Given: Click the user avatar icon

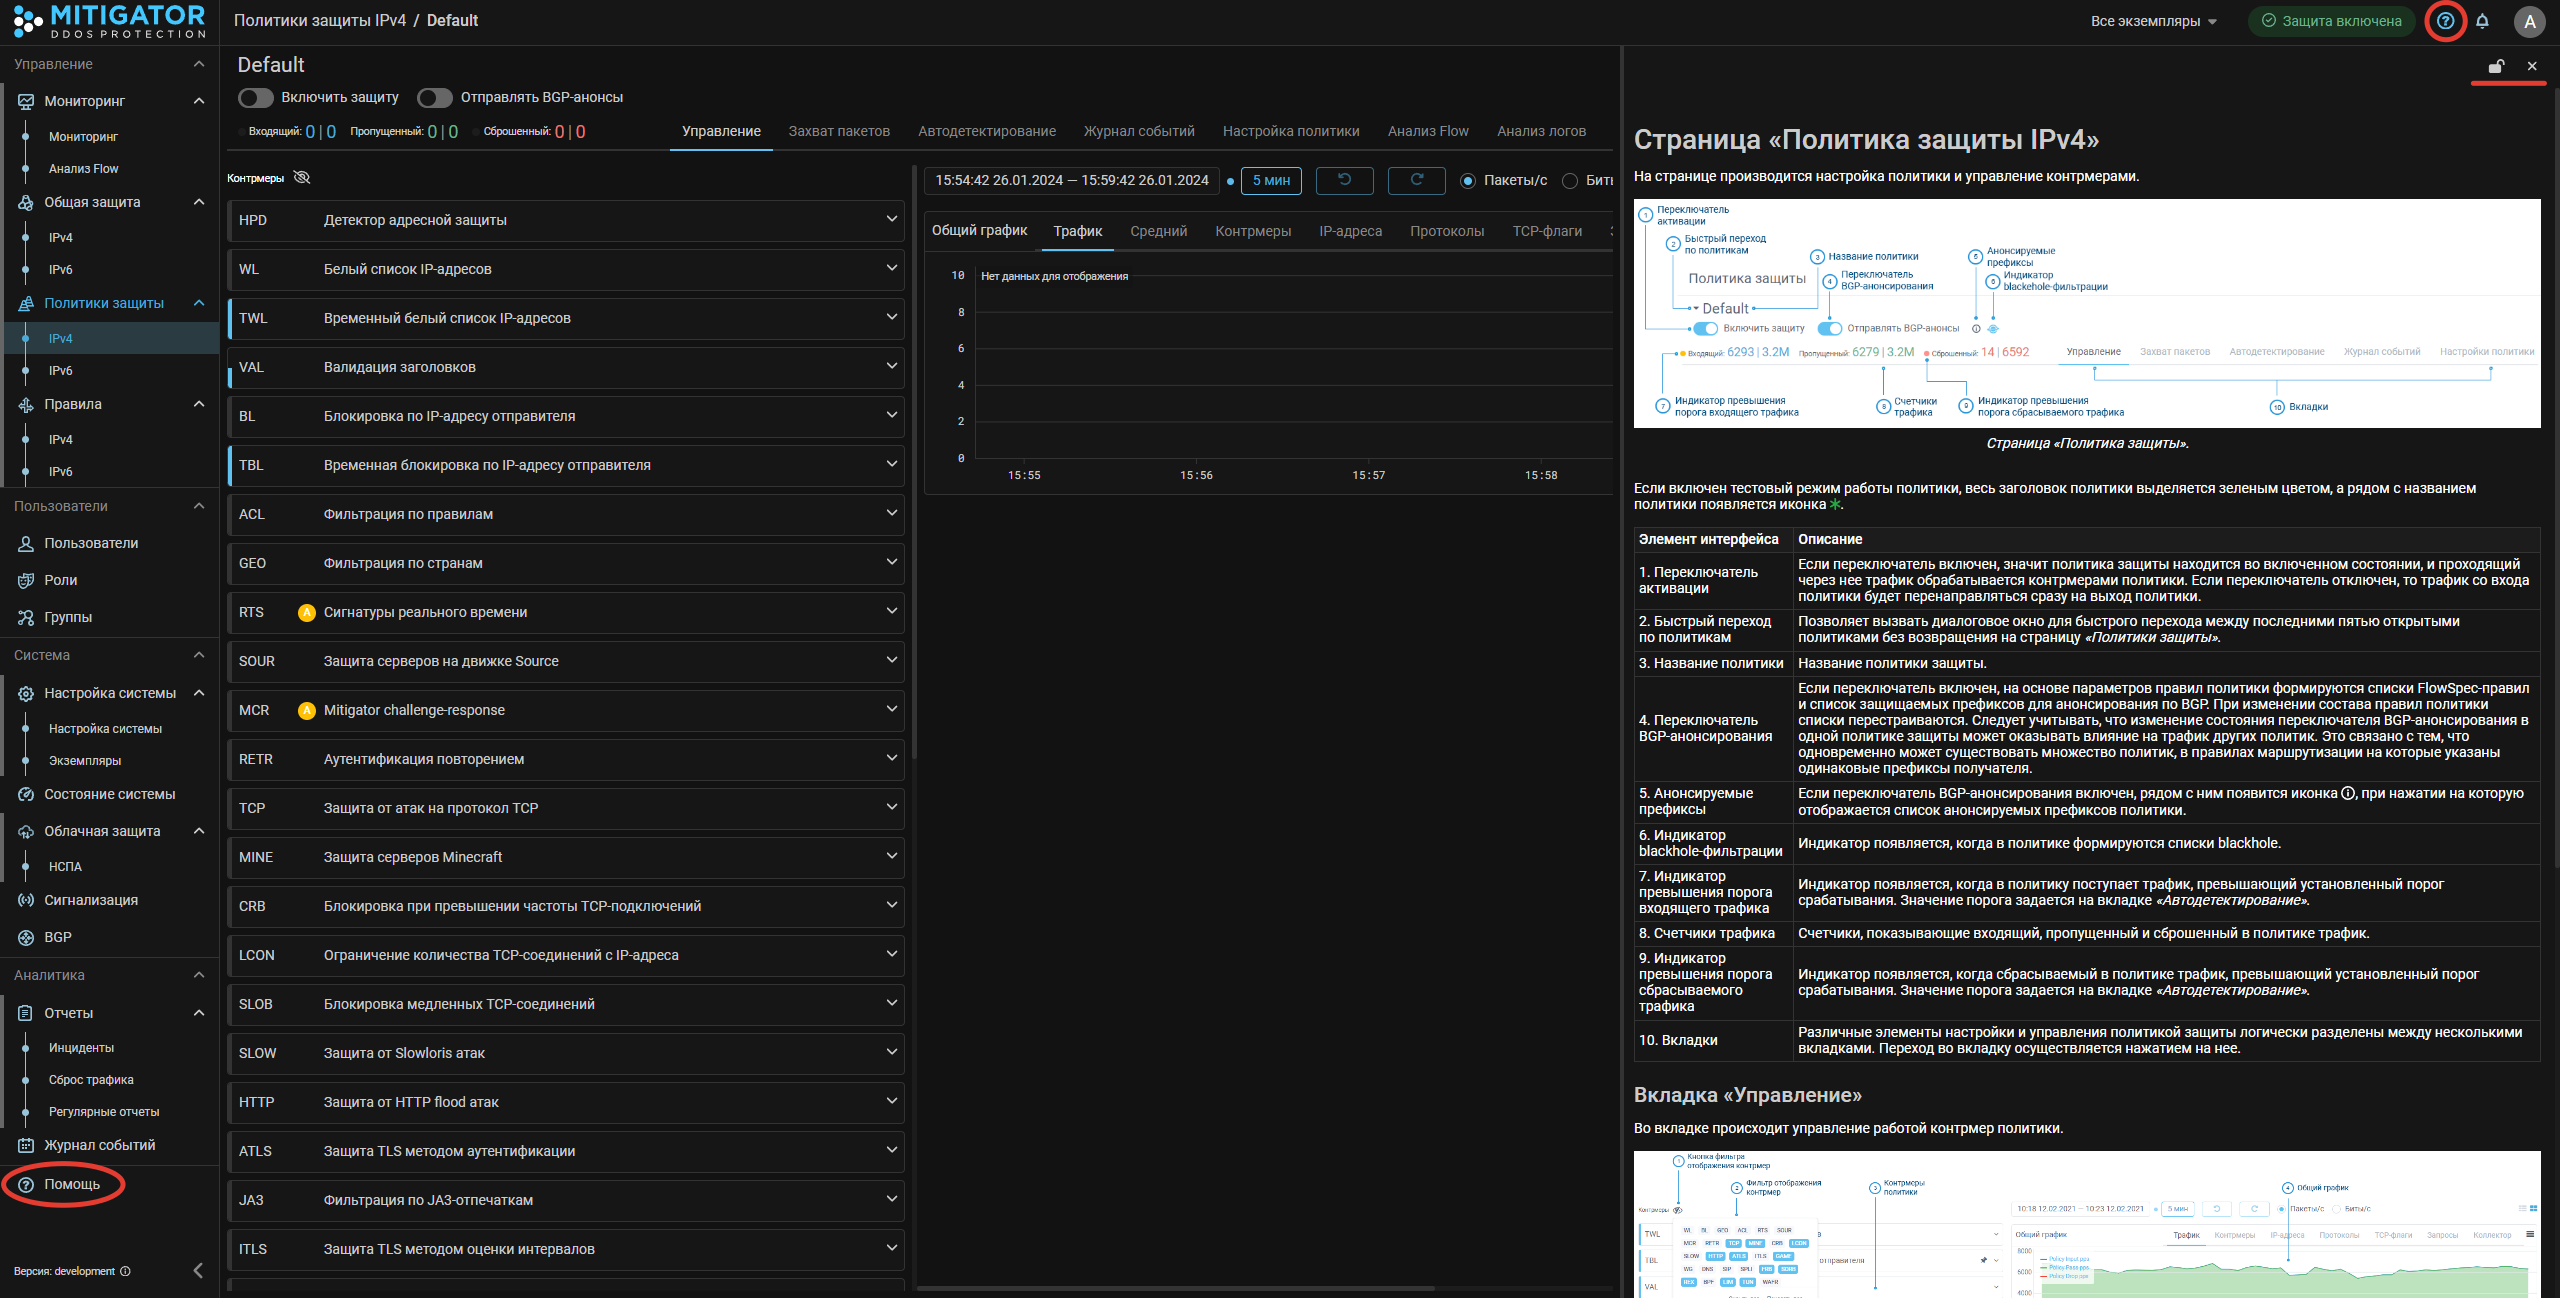Looking at the screenshot, I should pyautogui.click(x=2529, y=21).
